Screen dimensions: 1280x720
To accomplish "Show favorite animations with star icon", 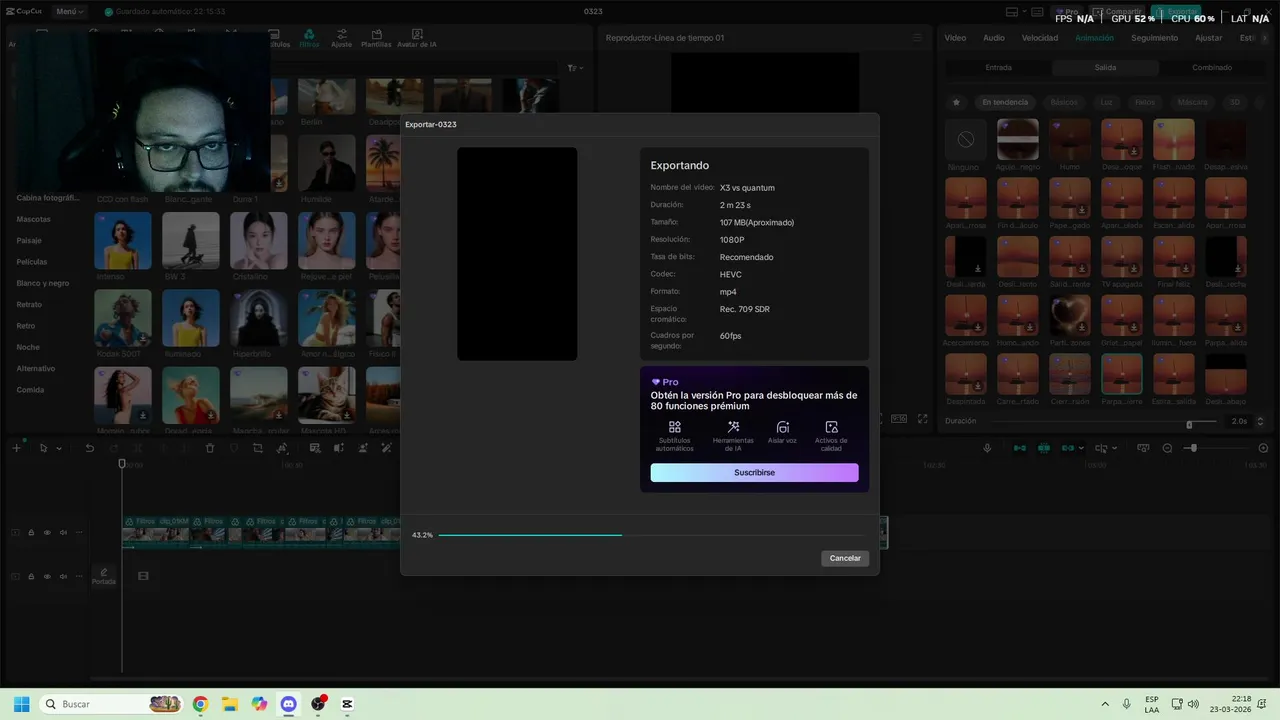I will pos(956,102).
